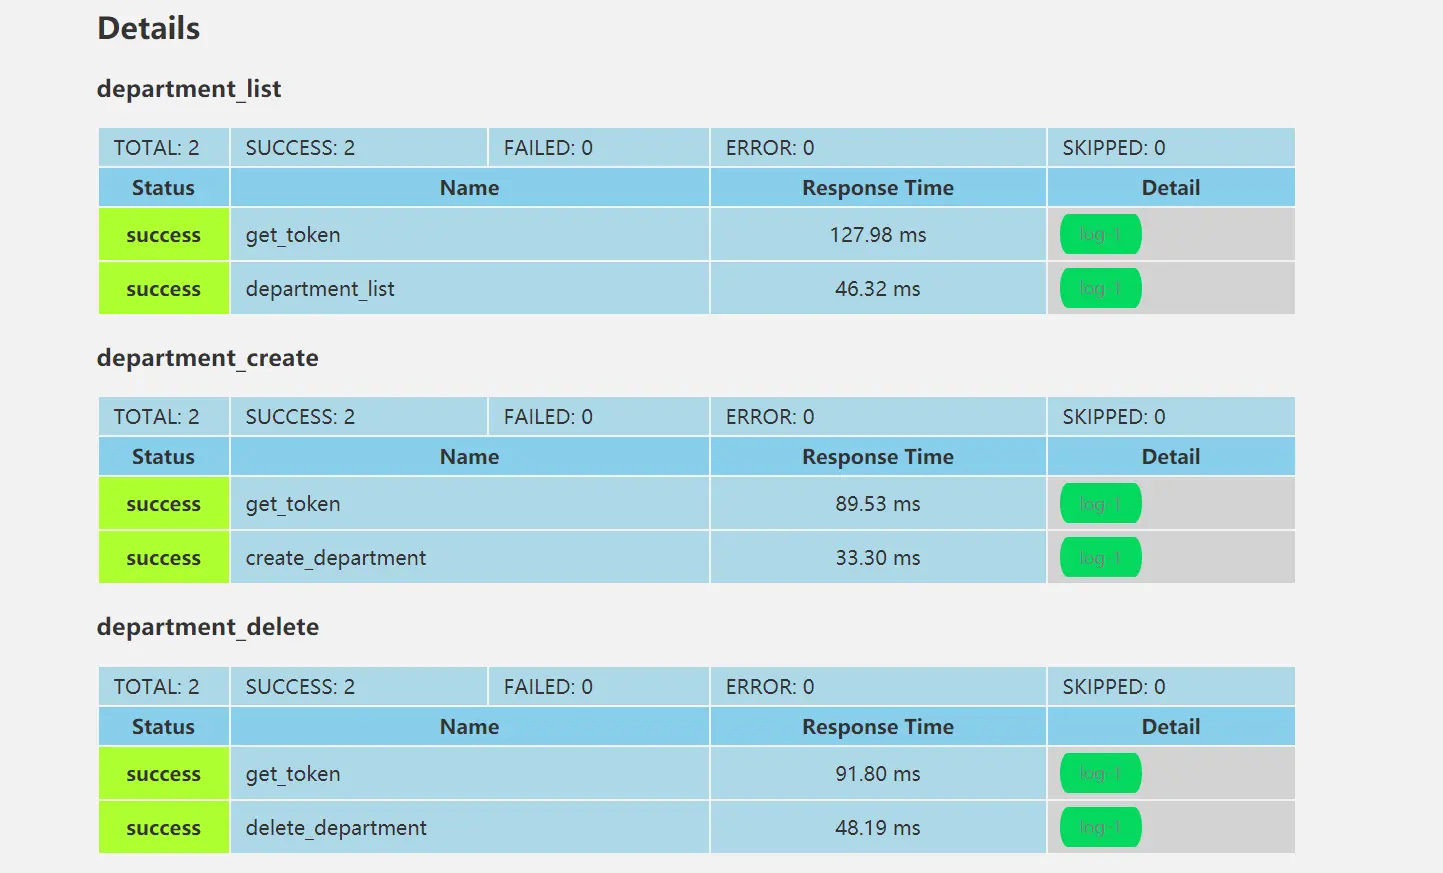Screen dimensions: 1443x873
Task: Select the 48.19 ms response time
Action: (x=878, y=827)
